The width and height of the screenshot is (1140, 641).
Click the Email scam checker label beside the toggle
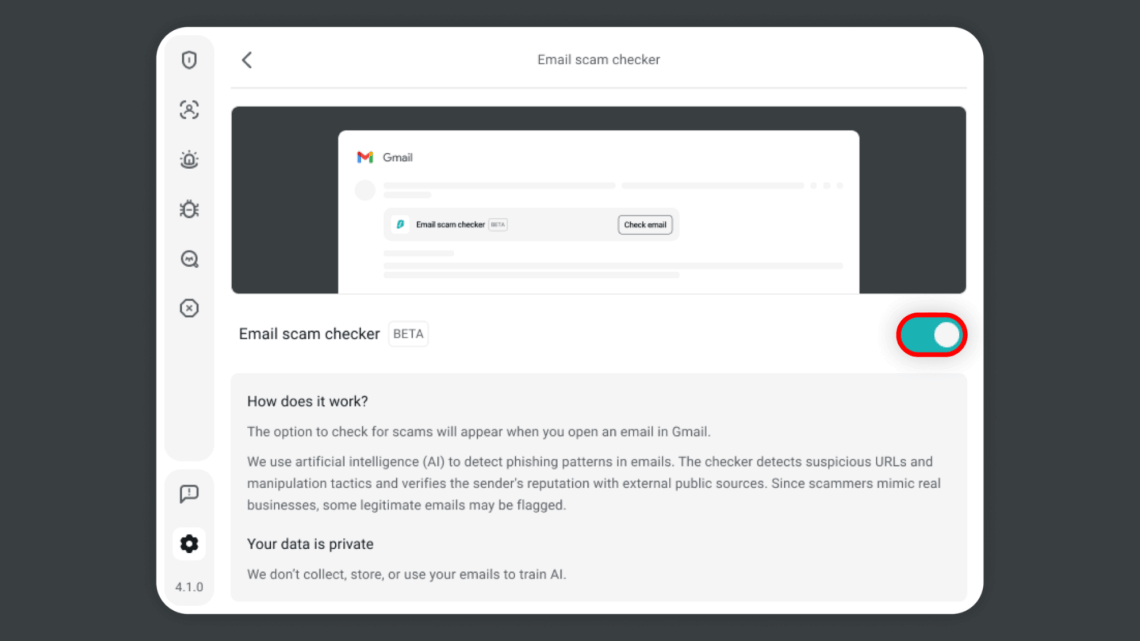point(309,334)
